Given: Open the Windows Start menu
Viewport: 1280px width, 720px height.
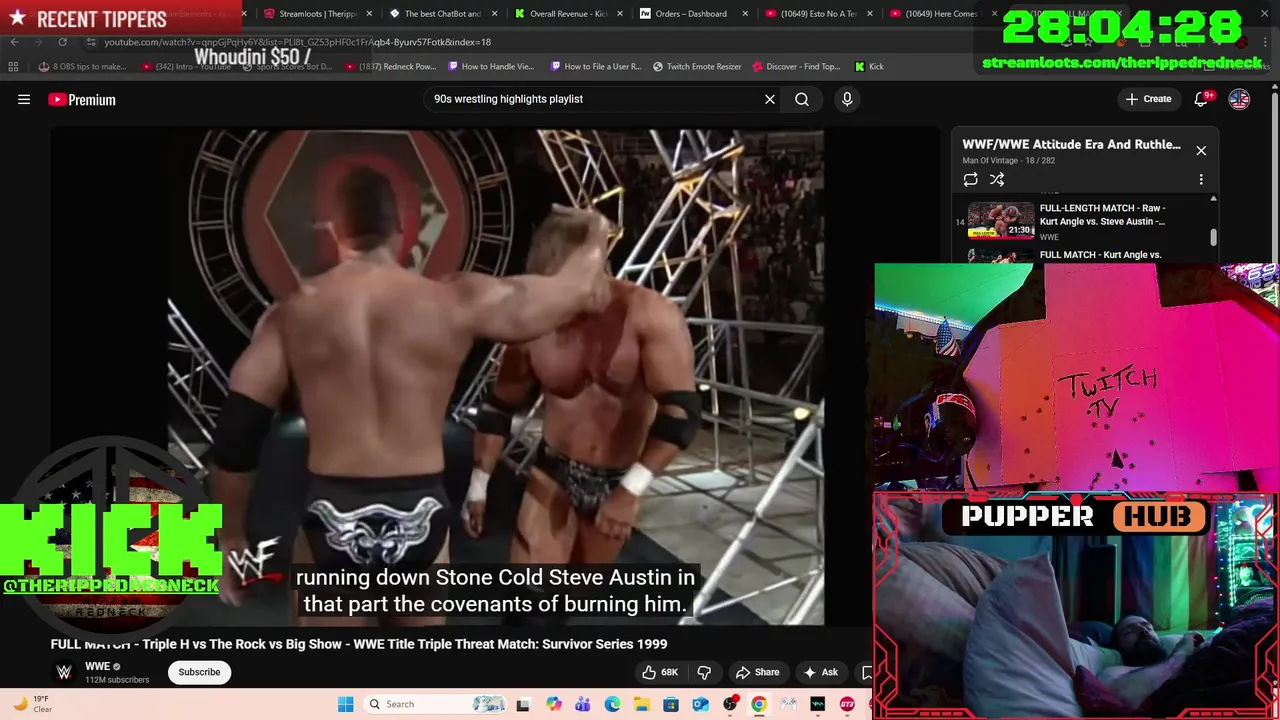Looking at the screenshot, I should tap(345, 704).
